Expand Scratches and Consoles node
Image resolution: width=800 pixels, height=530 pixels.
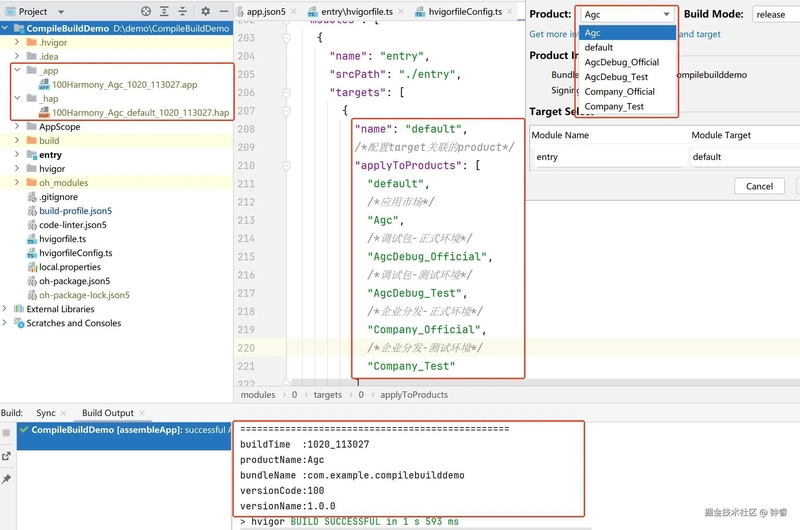(x=5, y=322)
